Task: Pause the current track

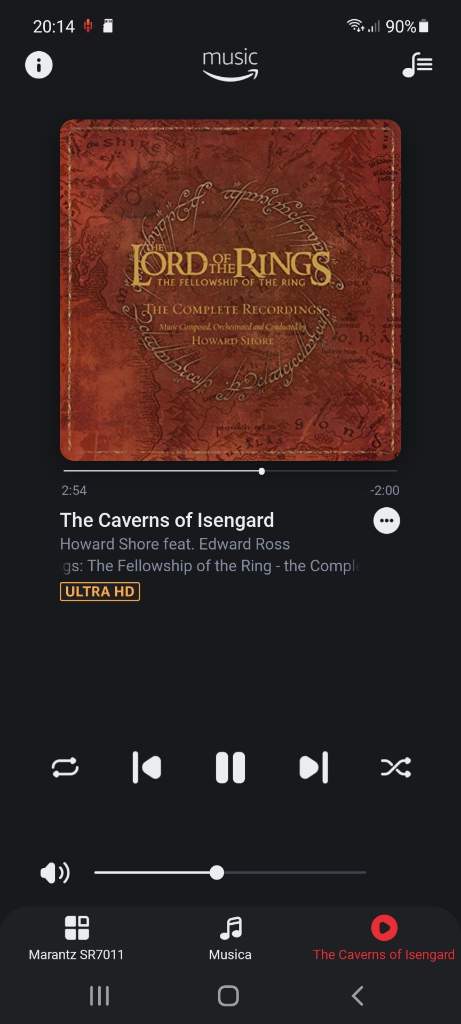Action: click(230, 767)
